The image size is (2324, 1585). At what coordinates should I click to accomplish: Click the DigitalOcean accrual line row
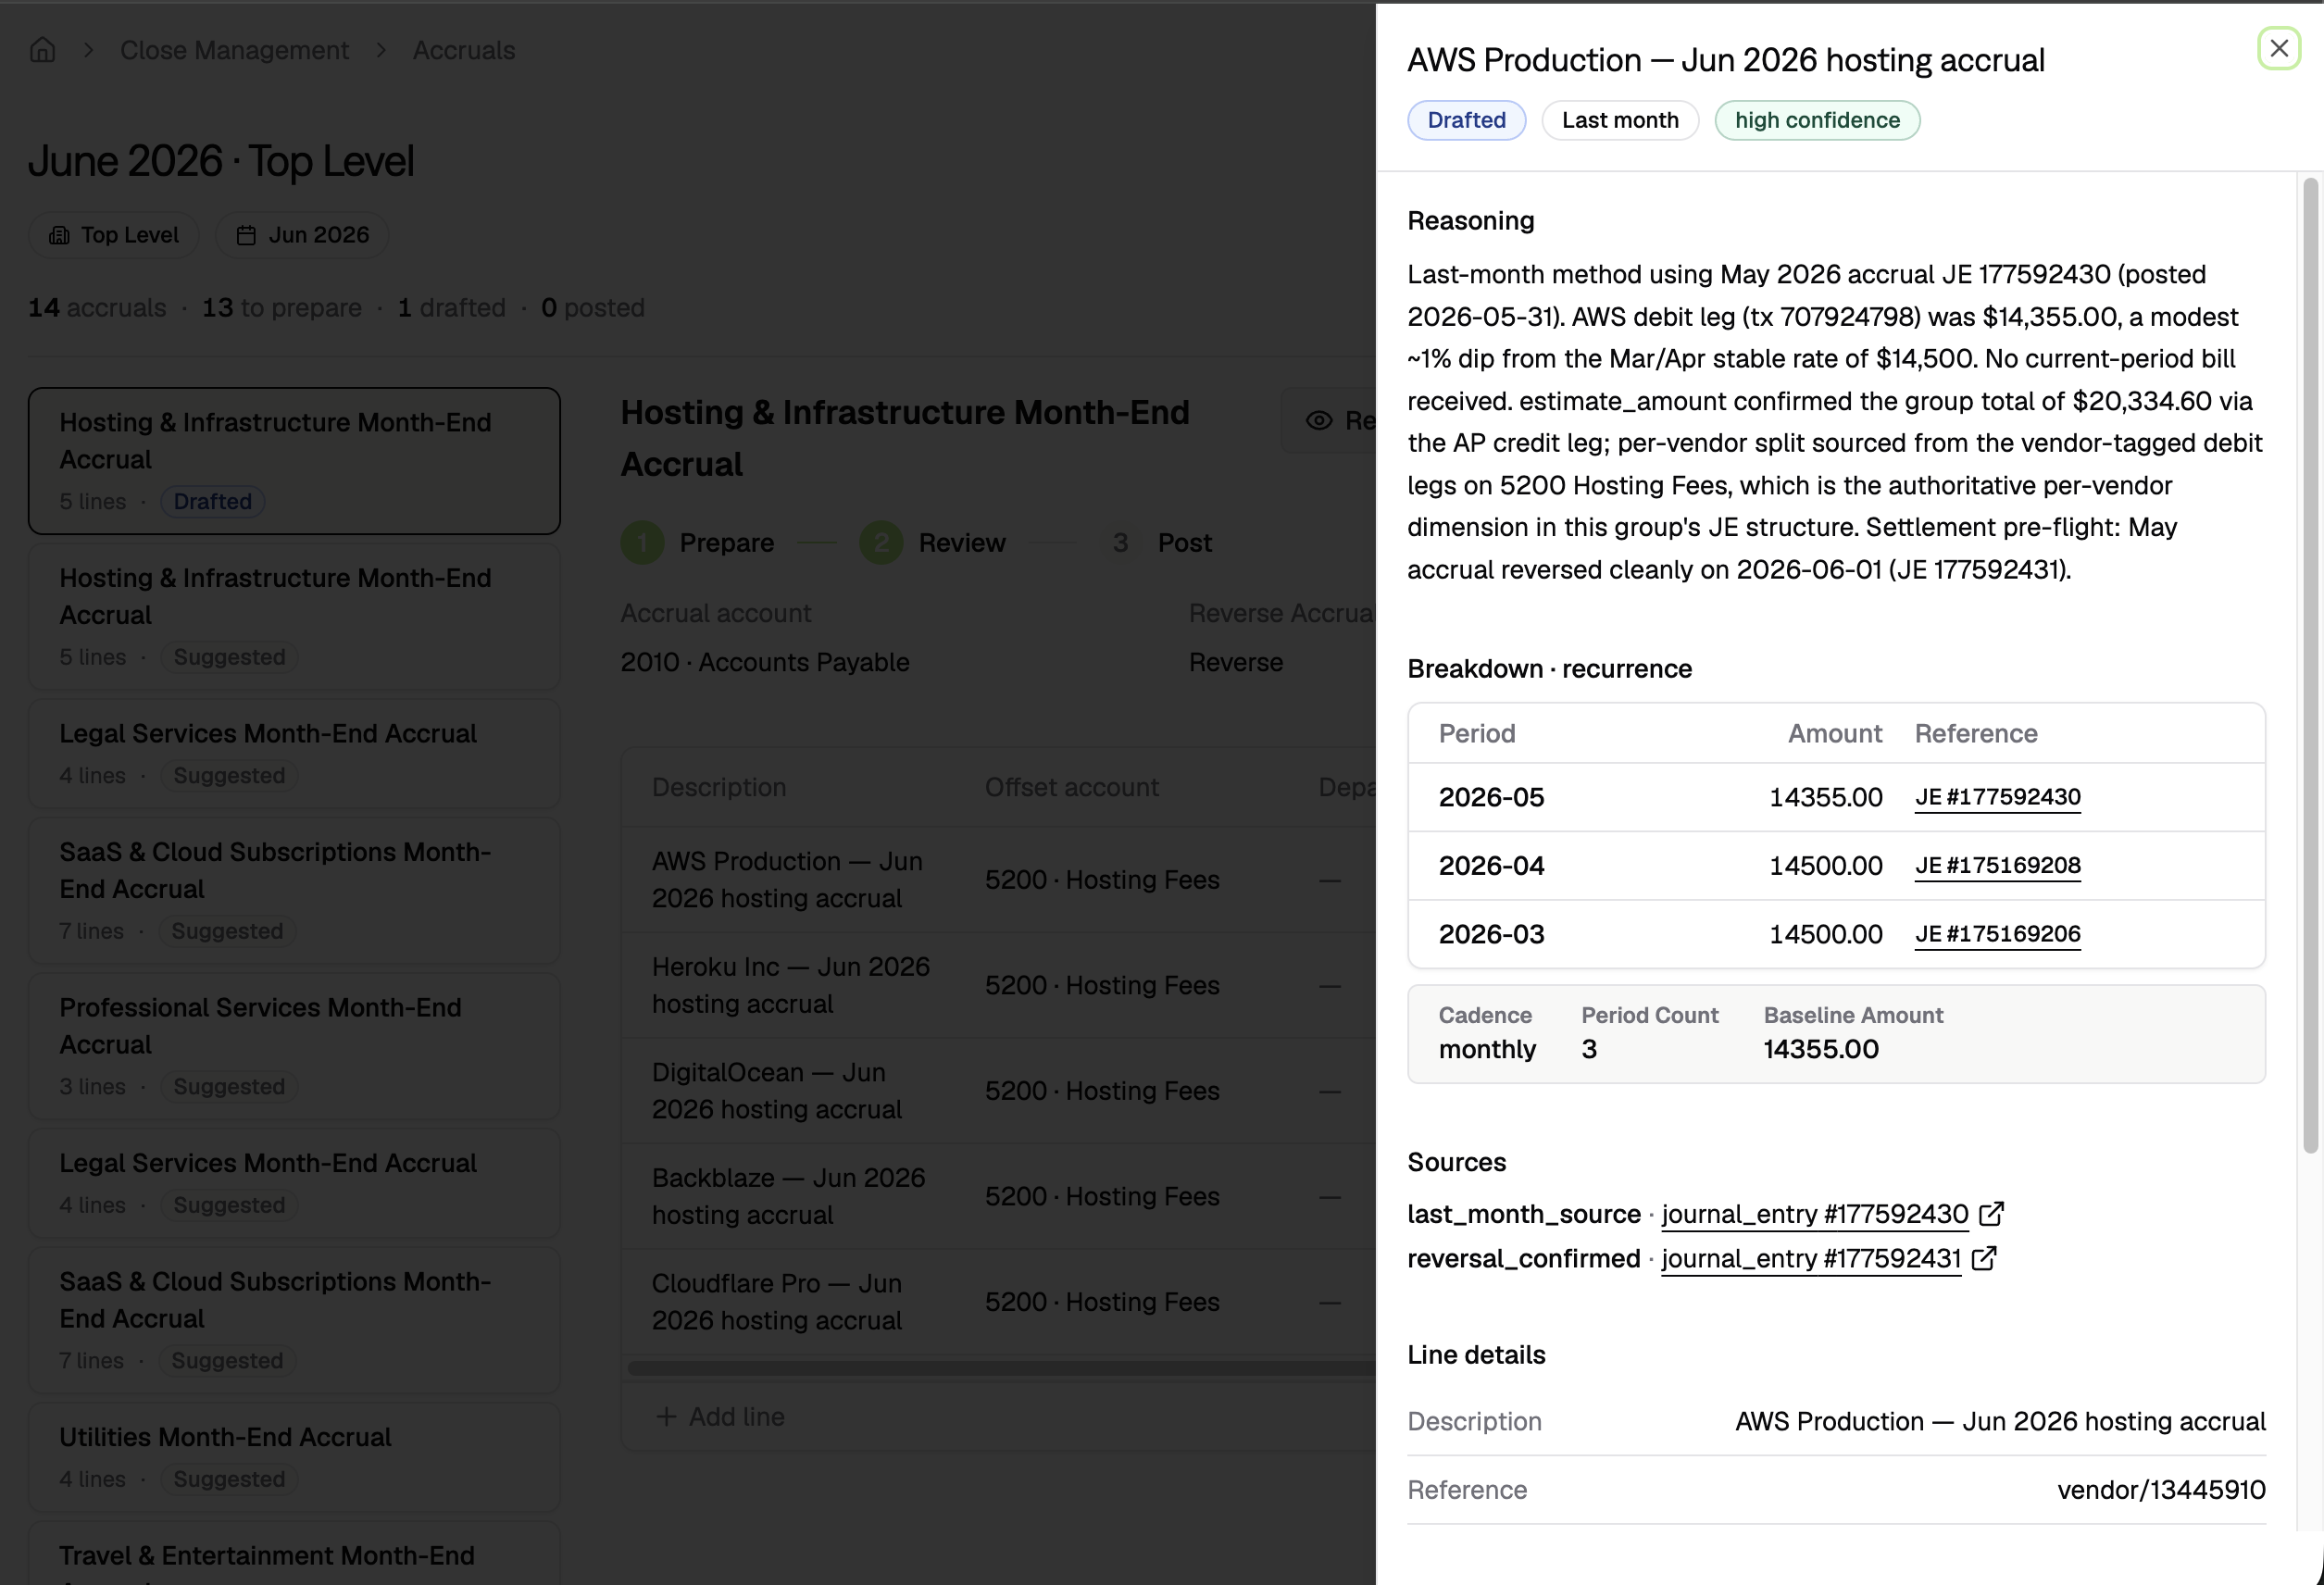998,1091
